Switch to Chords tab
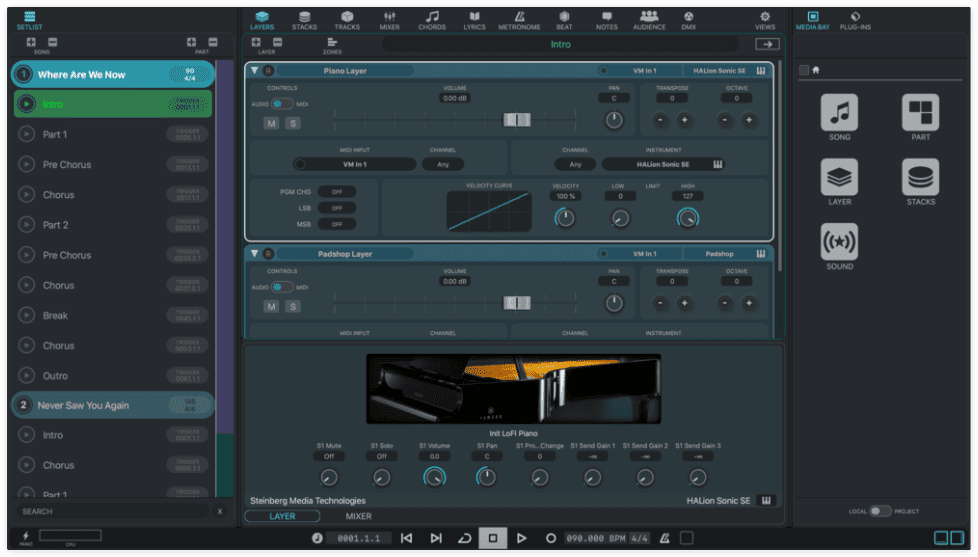The height and width of the screenshot is (557, 978). pyautogui.click(x=432, y=20)
